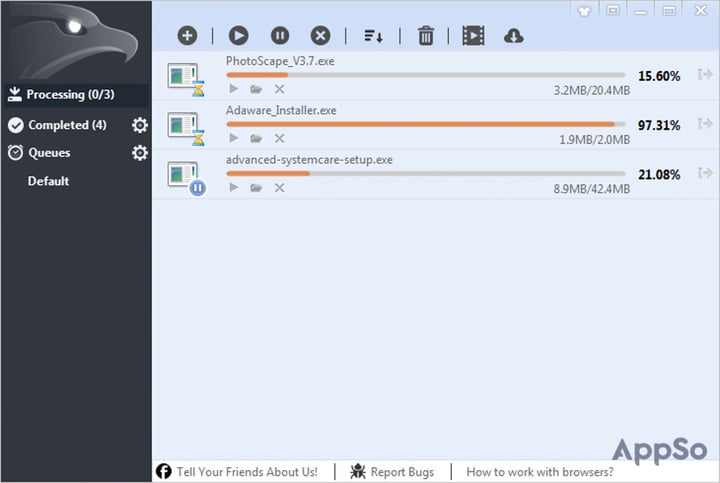Select the Default queue
The image size is (720, 483).
click(x=48, y=181)
